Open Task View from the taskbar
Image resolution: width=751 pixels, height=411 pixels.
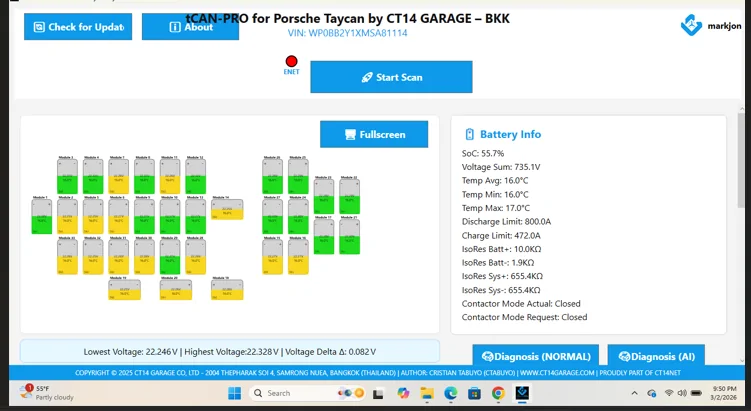tap(378, 394)
